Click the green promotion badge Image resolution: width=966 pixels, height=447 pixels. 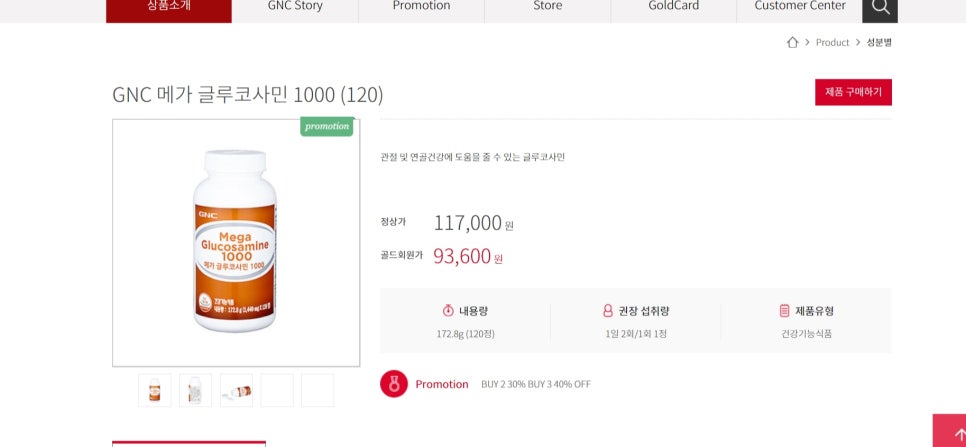click(327, 127)
